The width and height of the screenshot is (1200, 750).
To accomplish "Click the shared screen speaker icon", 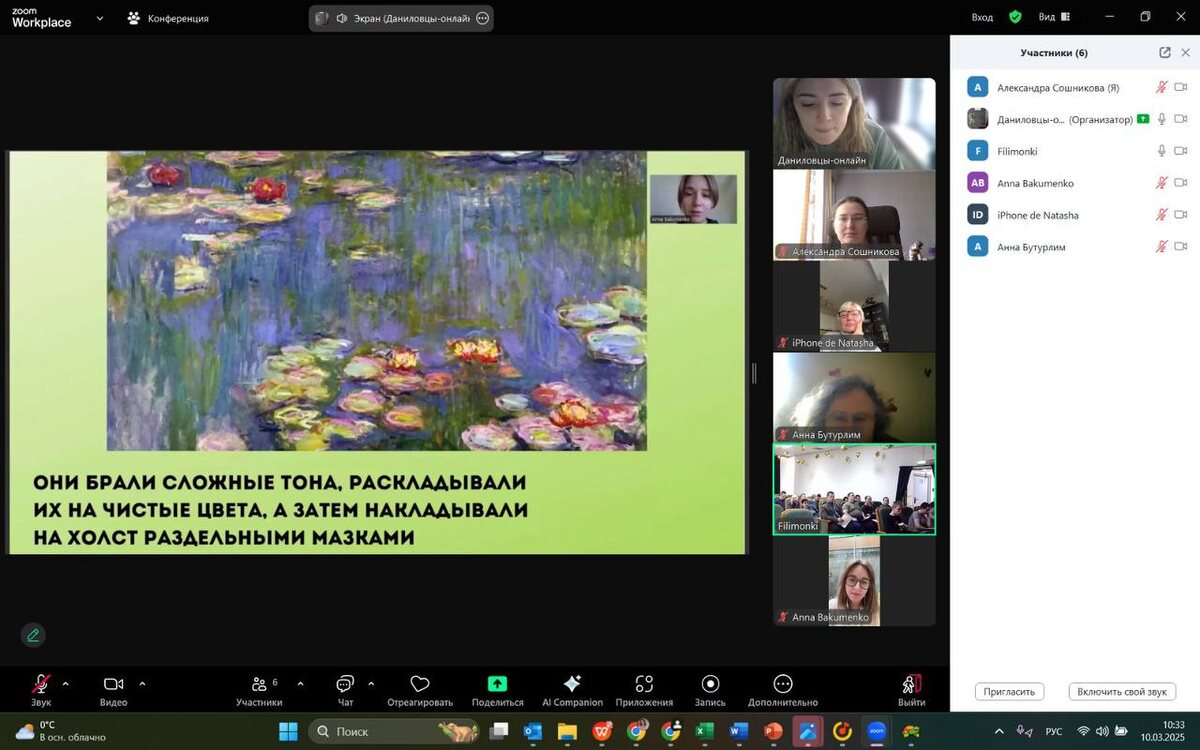I will 342,18.
